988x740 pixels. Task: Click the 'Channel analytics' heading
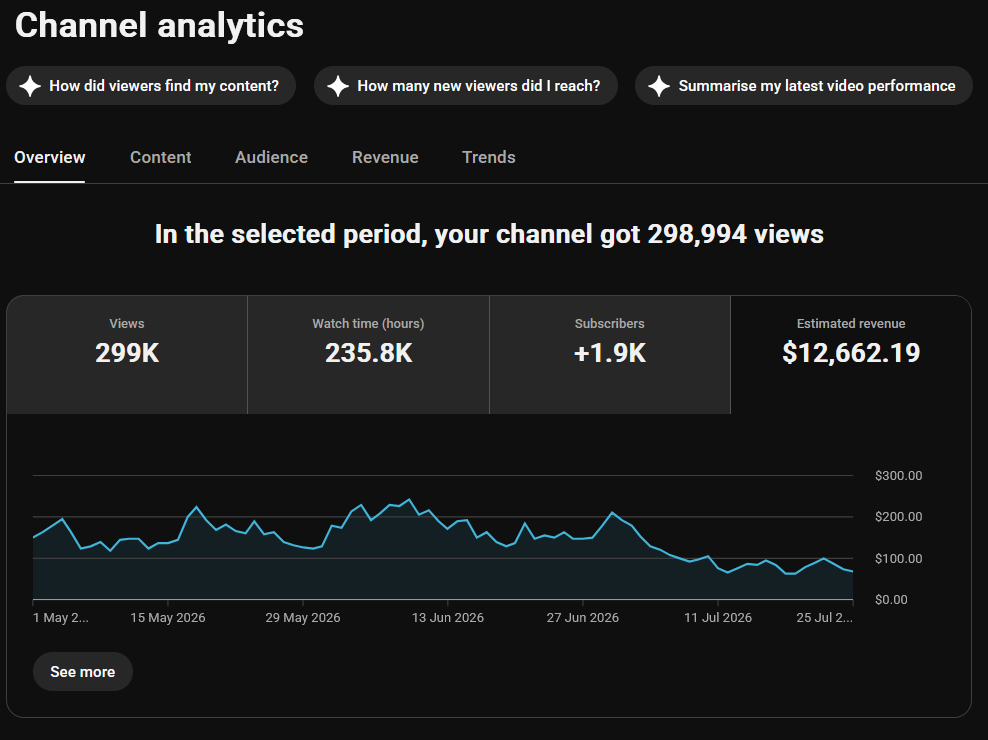[x=159, y=26]
